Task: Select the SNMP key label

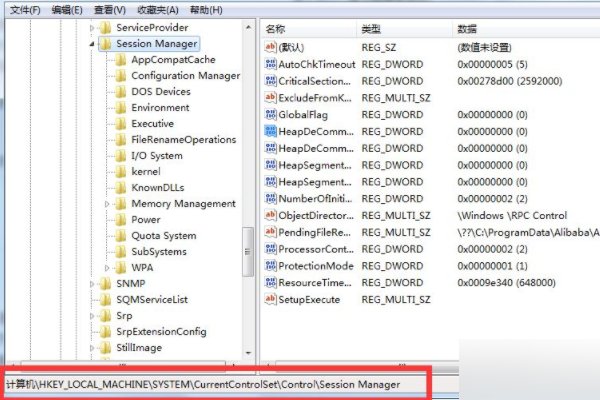Action: 131,284
